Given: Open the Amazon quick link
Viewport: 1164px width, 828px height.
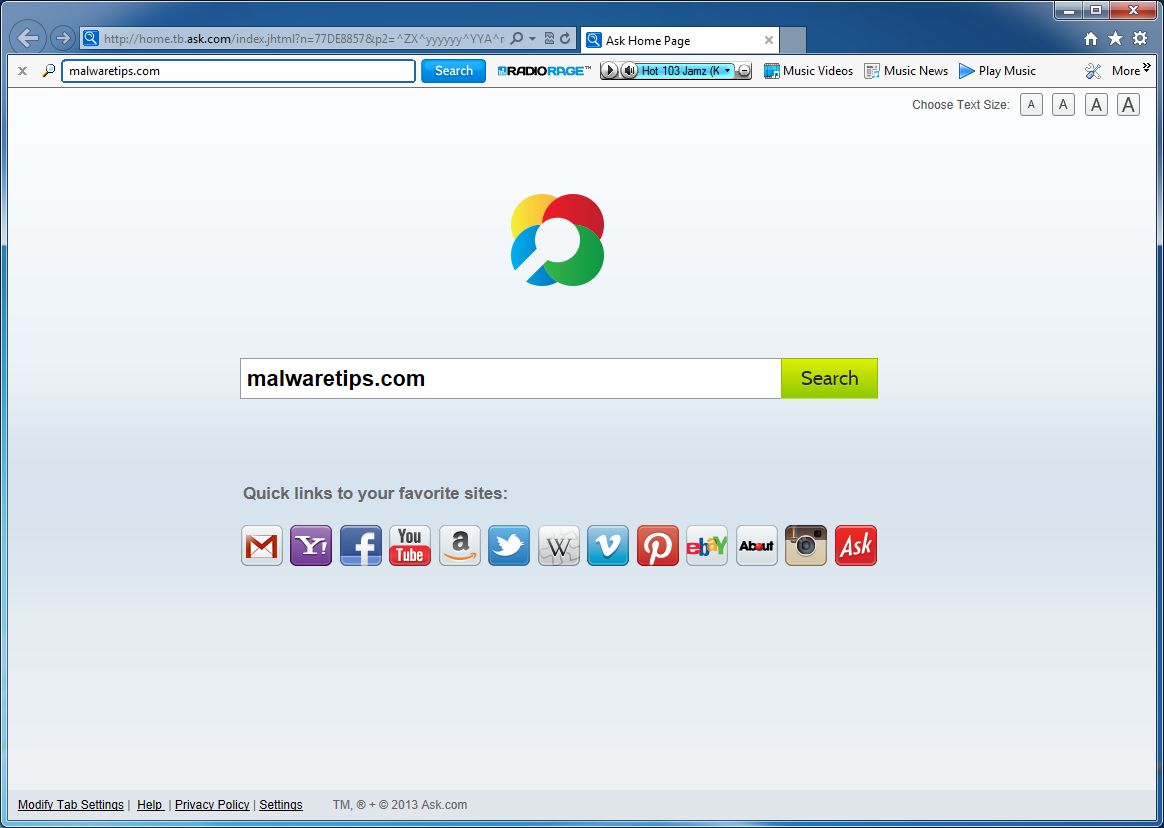Looking at the screenshot, I should click(460, 546).
